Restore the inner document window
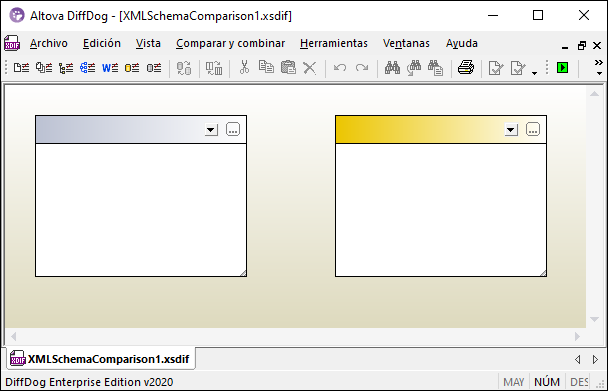Image resolution: width=608 pixels, height=391 pixels. [x=582, y=46]
